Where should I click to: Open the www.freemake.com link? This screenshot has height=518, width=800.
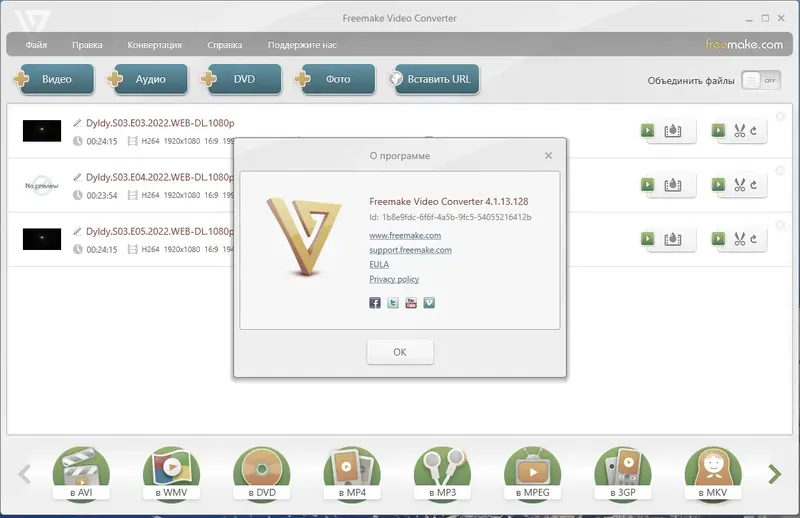coord(405,235)
